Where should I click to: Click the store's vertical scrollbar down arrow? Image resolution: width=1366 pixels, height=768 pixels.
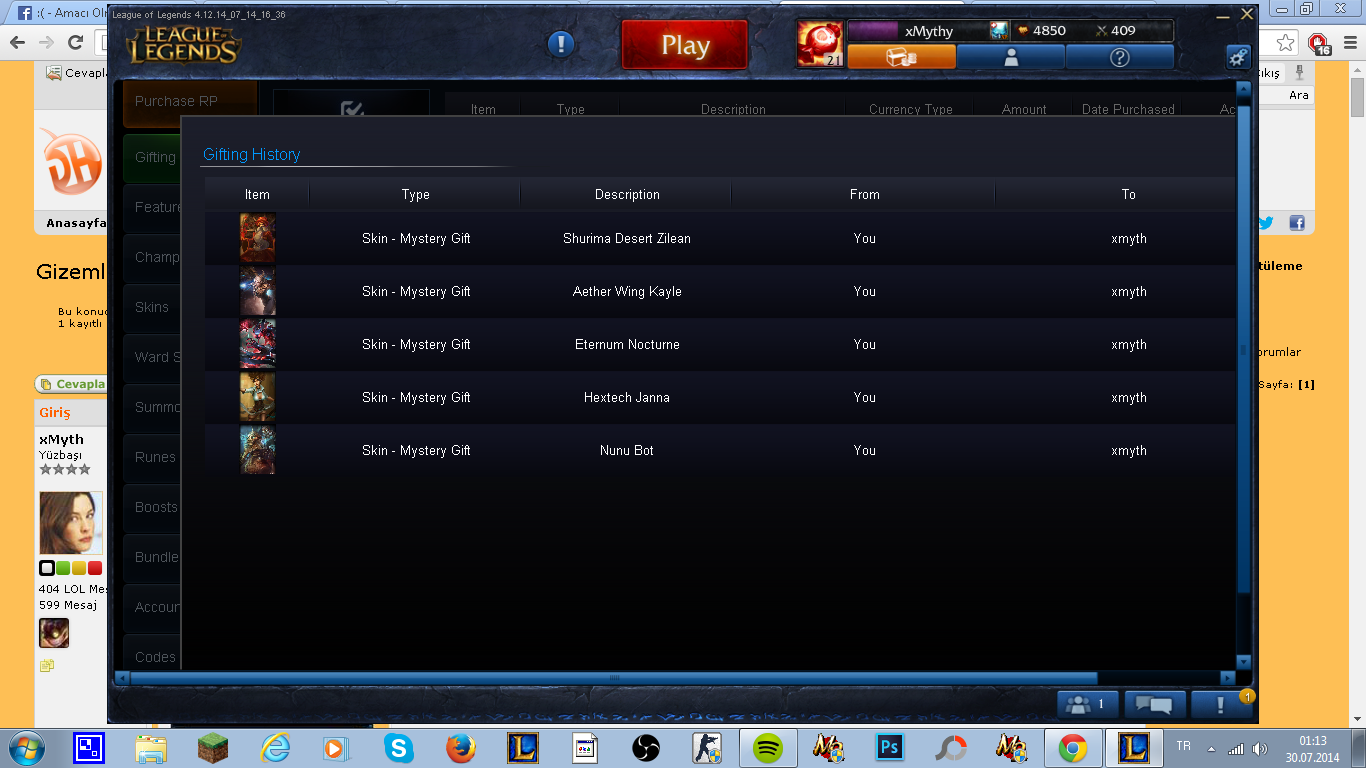pyautogui.click(x=1244, y=662)
